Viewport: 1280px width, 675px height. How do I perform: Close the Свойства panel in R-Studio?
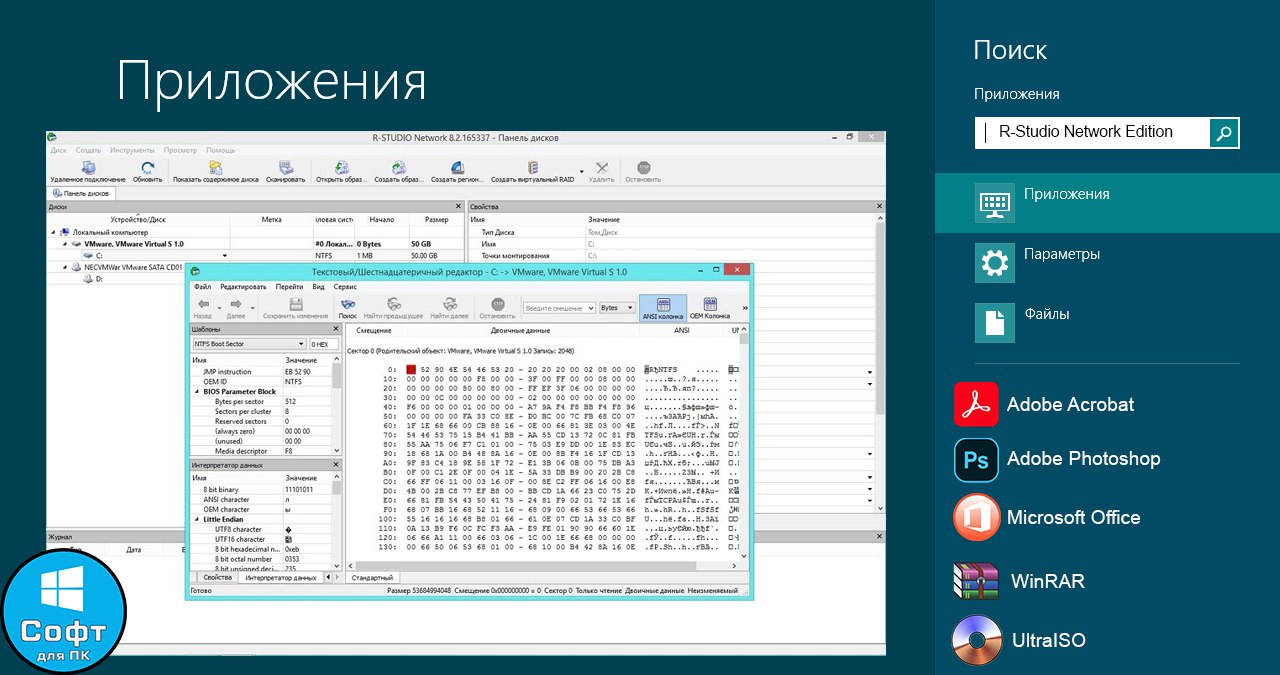[880, 207]
